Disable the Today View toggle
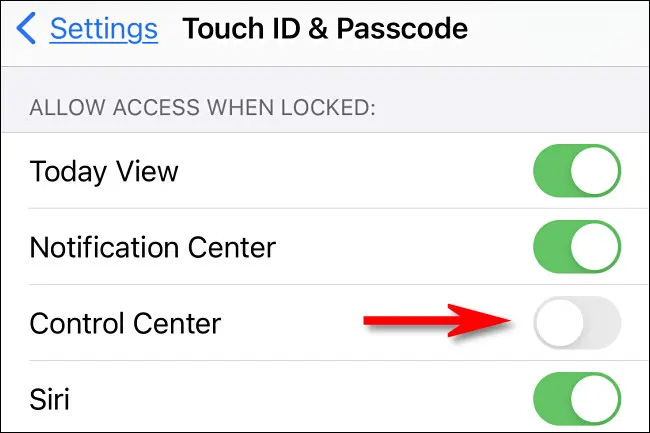Viewport: 650px width, 433px height. 577,171
